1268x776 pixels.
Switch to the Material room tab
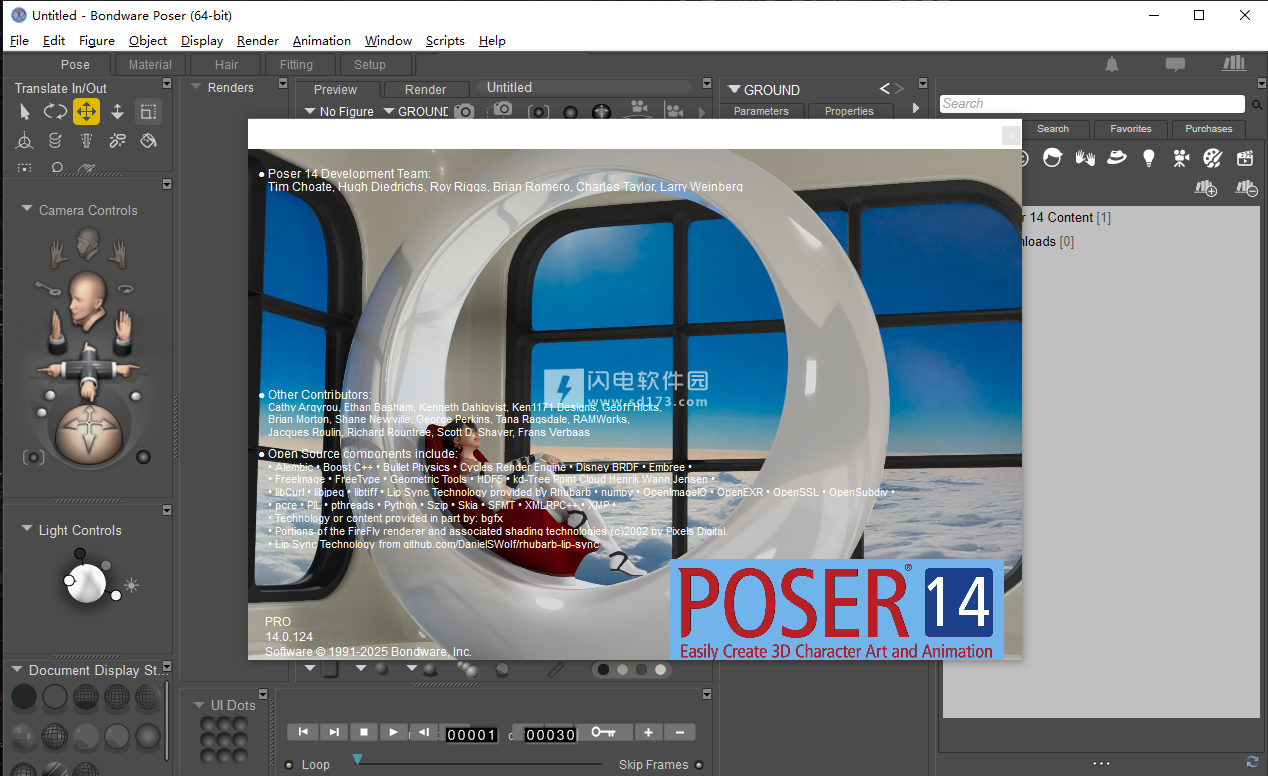click(x=150, y=65)
